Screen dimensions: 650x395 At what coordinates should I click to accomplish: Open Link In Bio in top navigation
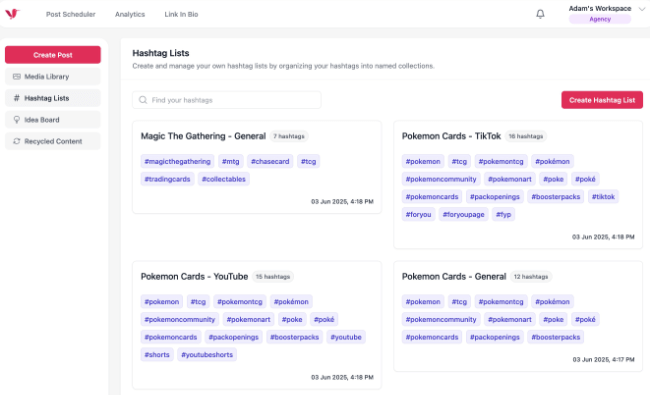pyautogui.click(x=181, y=14)
